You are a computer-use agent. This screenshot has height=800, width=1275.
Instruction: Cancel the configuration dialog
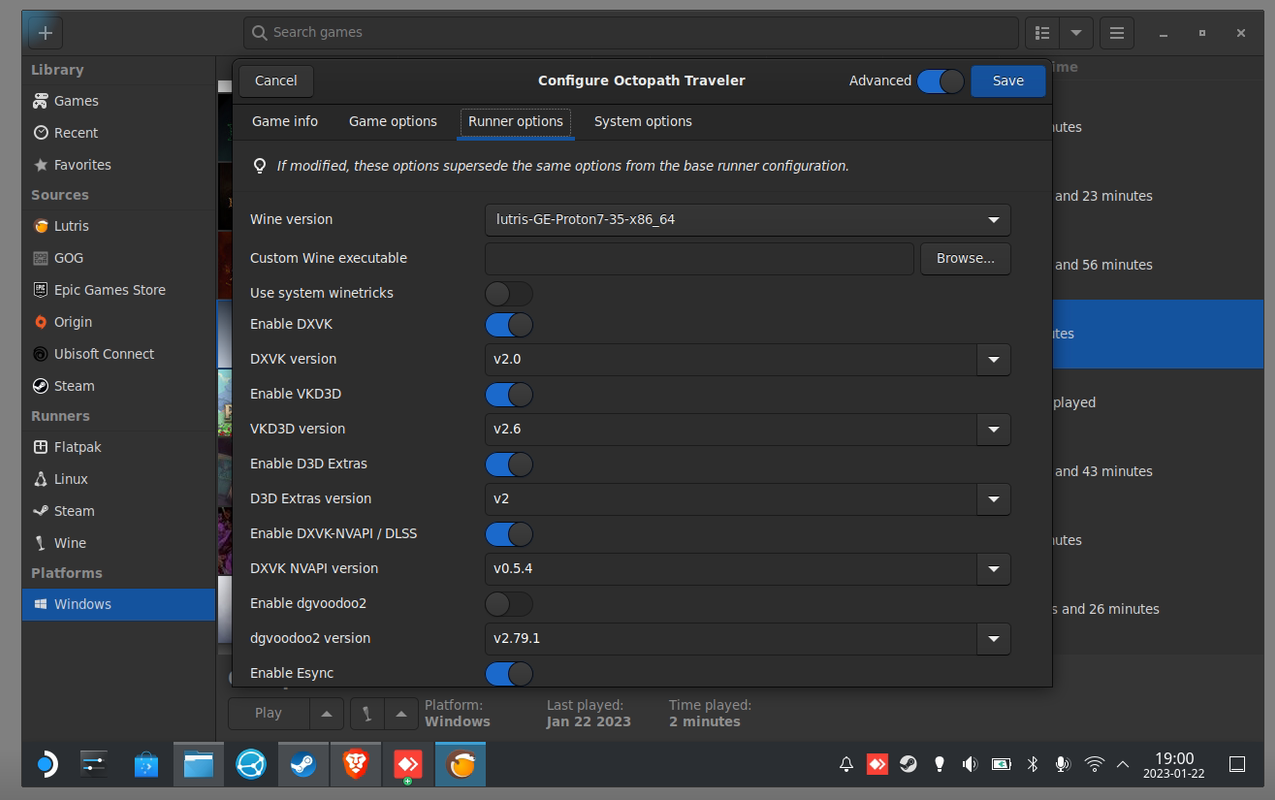tap(276, 81)
